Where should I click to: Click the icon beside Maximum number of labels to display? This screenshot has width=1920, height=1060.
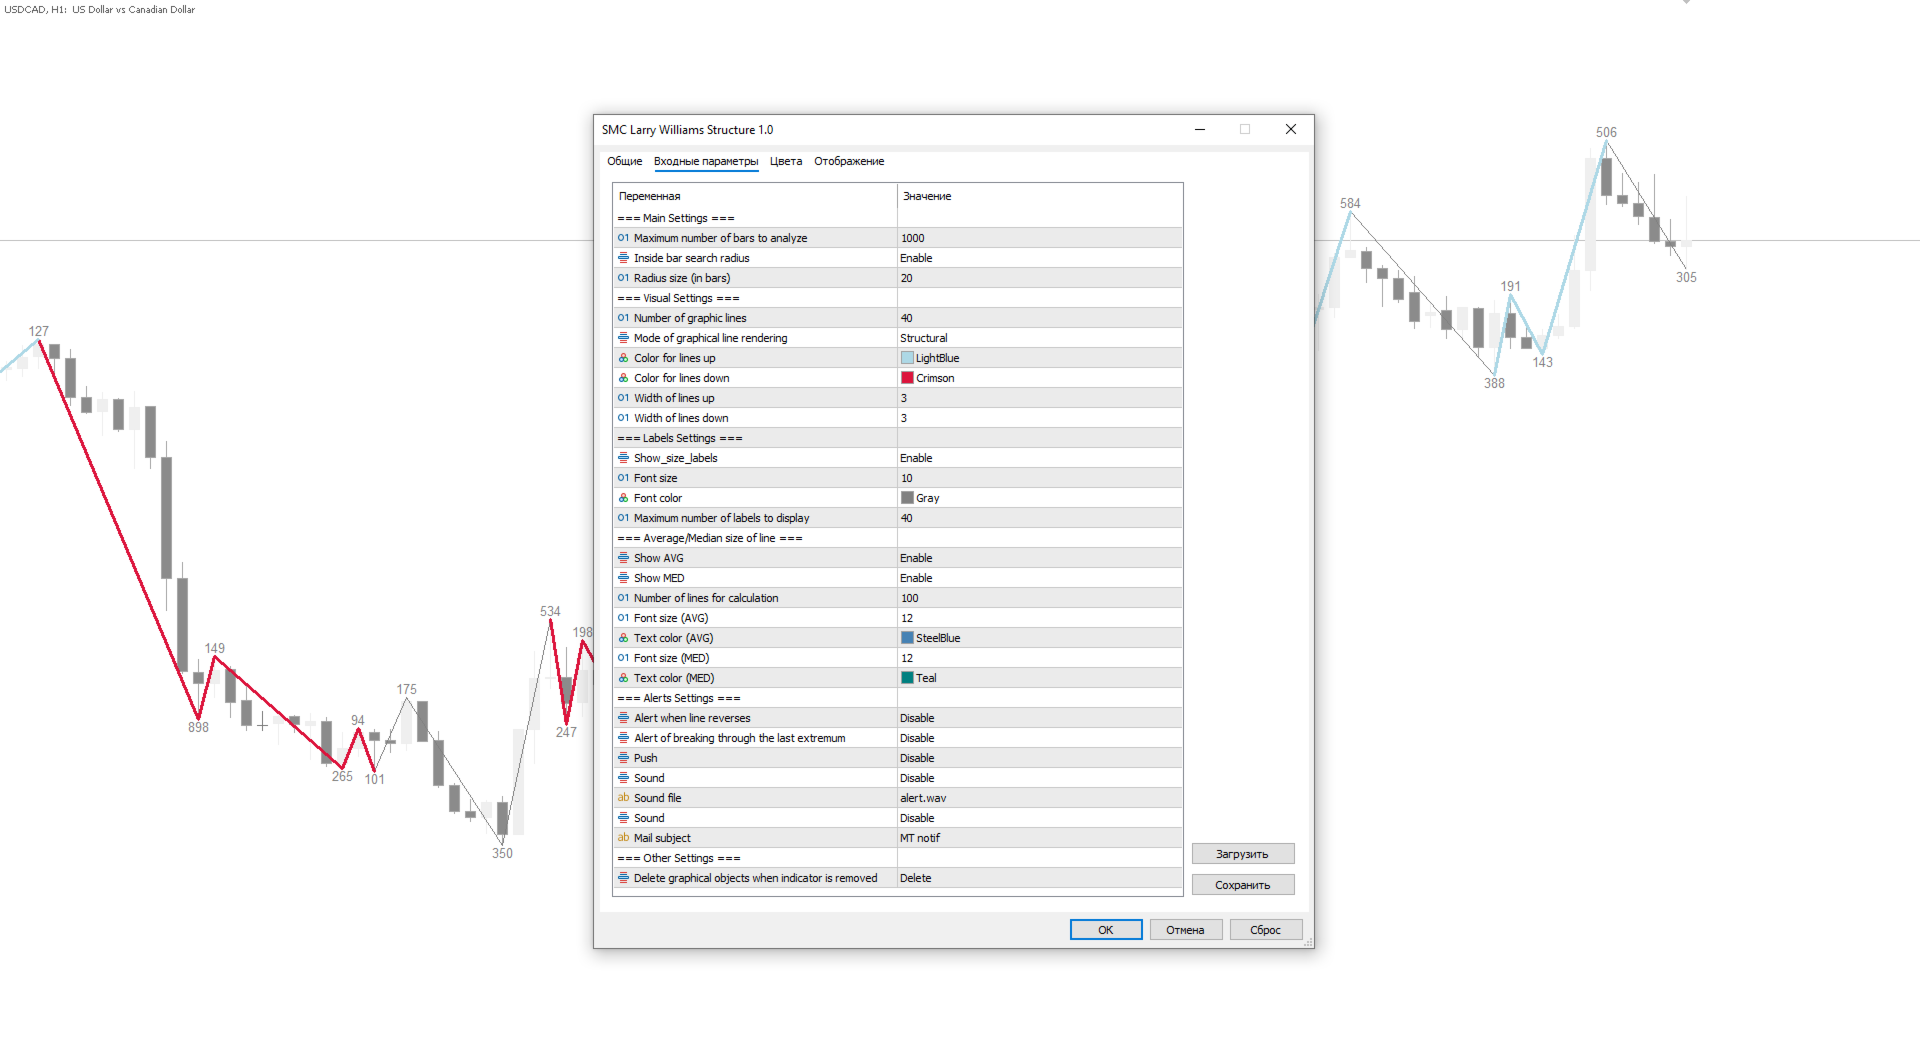pyautogui.click(x=623, y=518)
